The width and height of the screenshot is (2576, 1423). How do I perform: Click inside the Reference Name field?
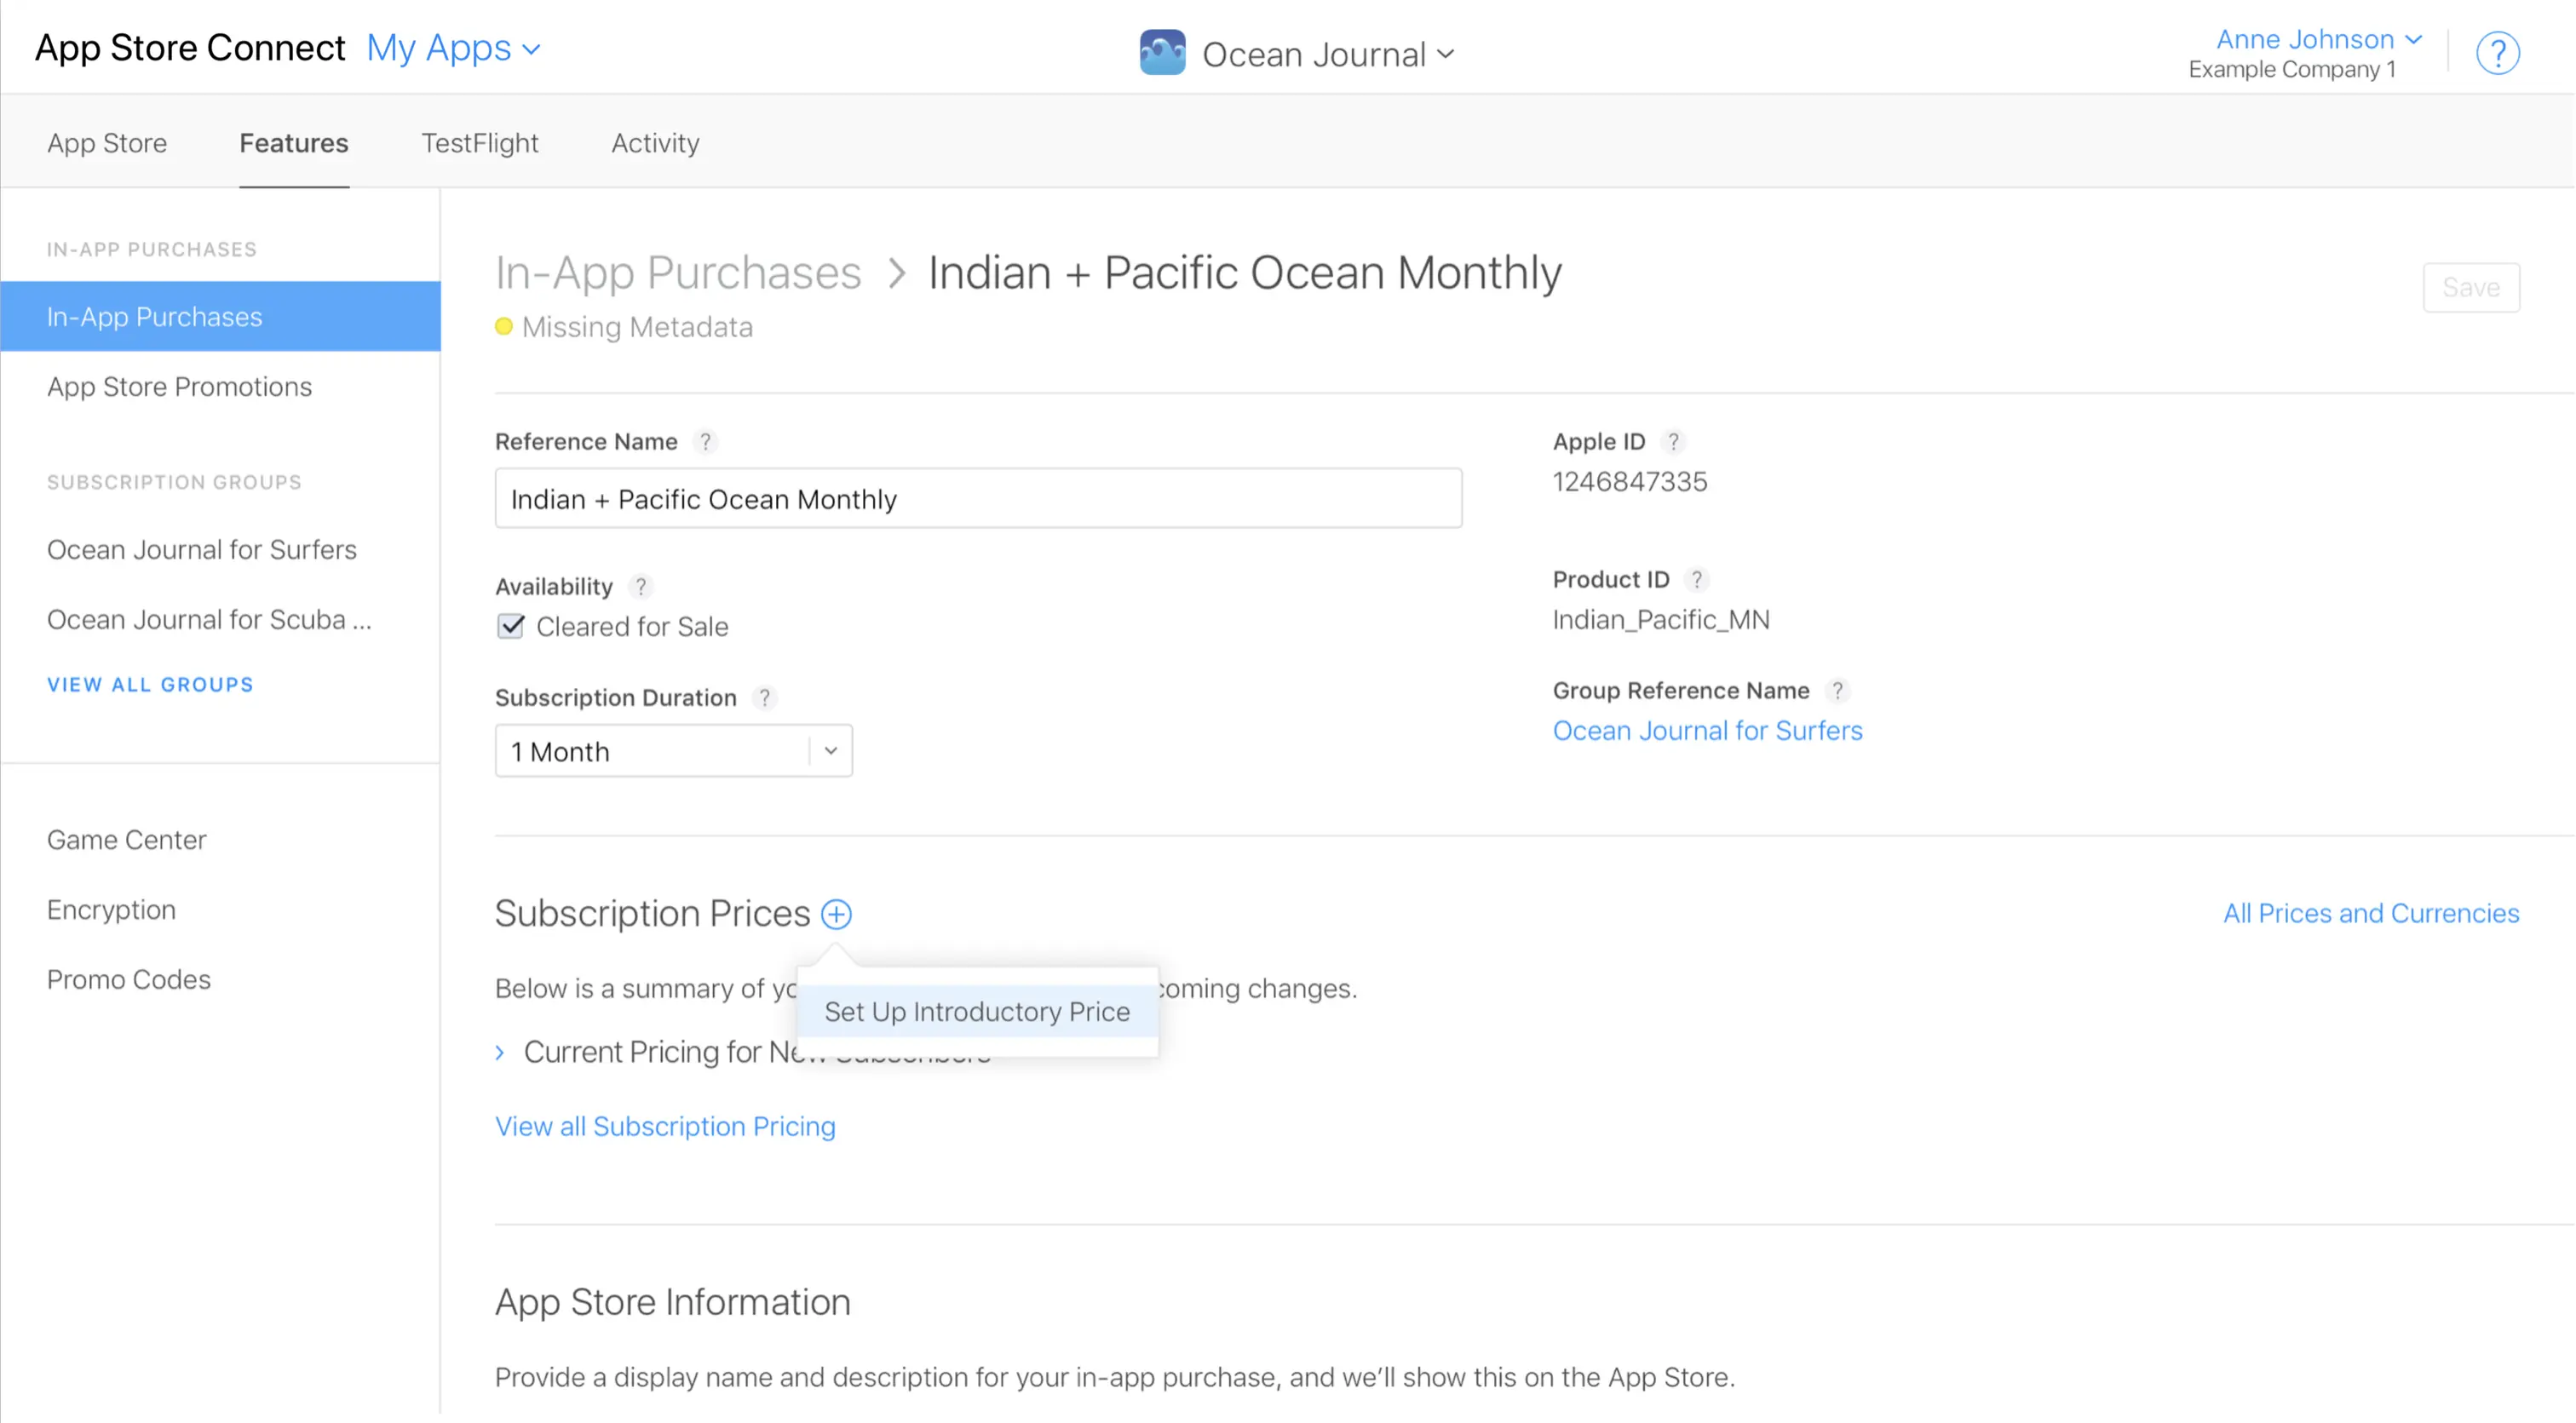(x=977, y=498)
